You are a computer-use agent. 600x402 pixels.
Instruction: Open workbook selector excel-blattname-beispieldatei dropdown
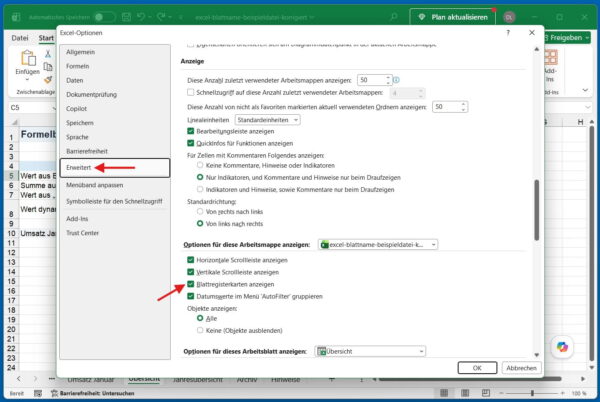click(378, 245)
